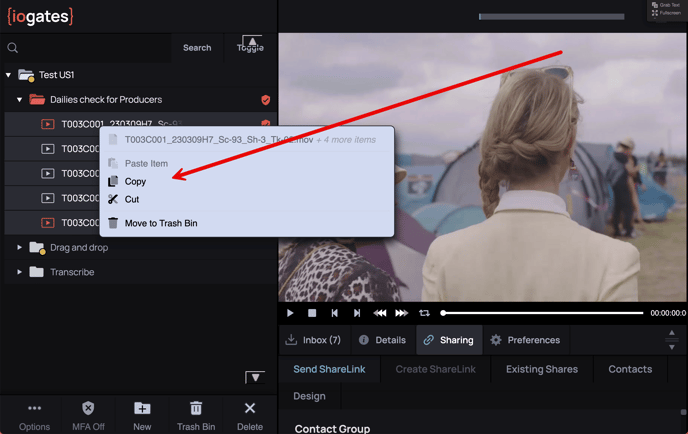Stop video playback

coord(312,313)
